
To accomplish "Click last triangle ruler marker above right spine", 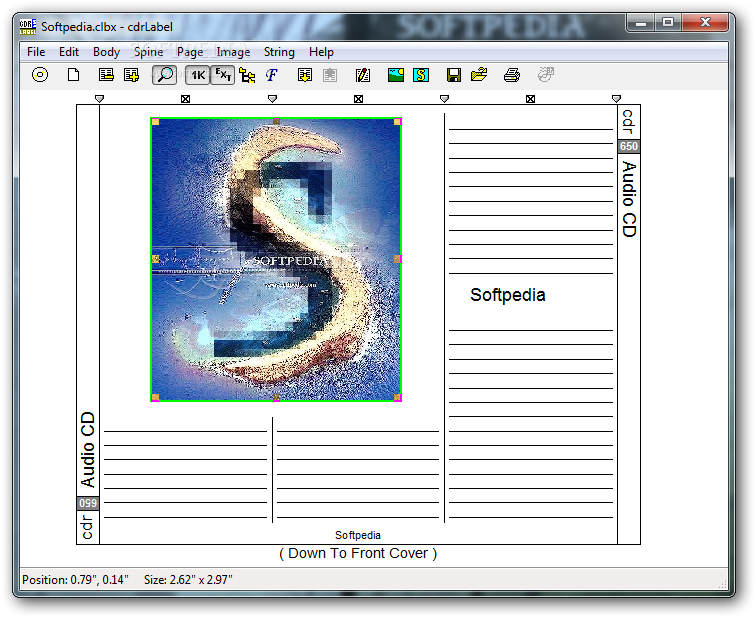I will (x=616, y=99).
